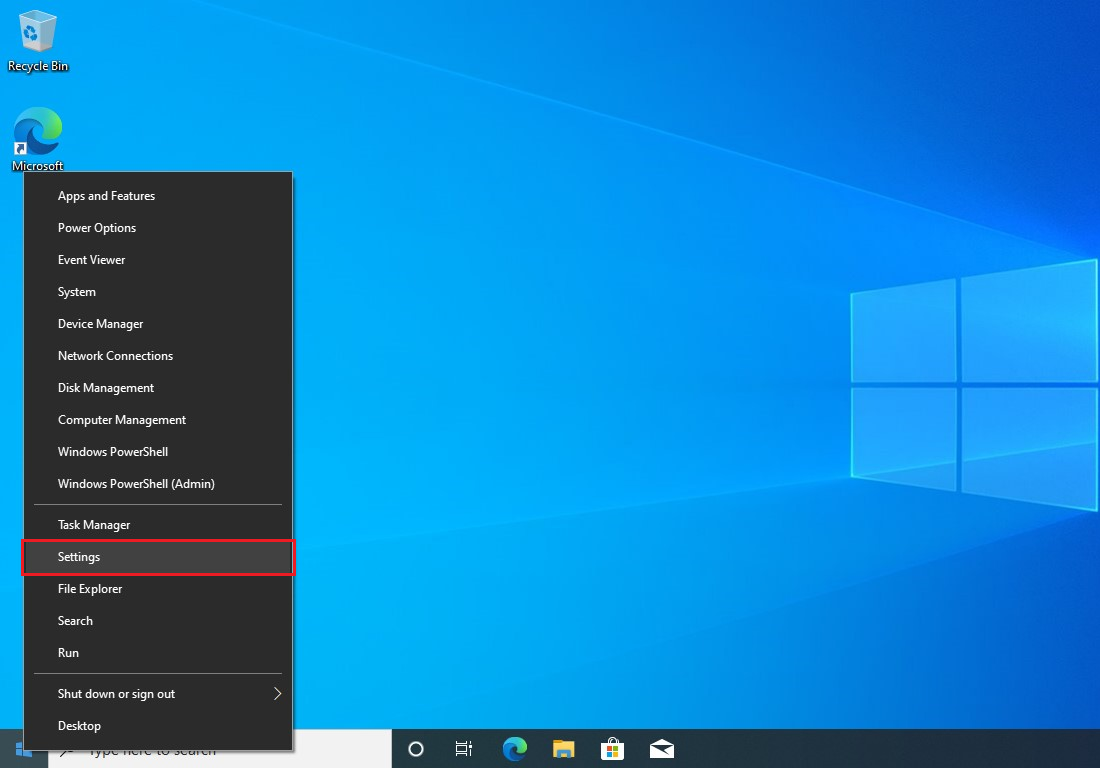The image size is (1100, 768).
Task: Open Task Manager
Action: pyautogui.click(x=158, y=525)
